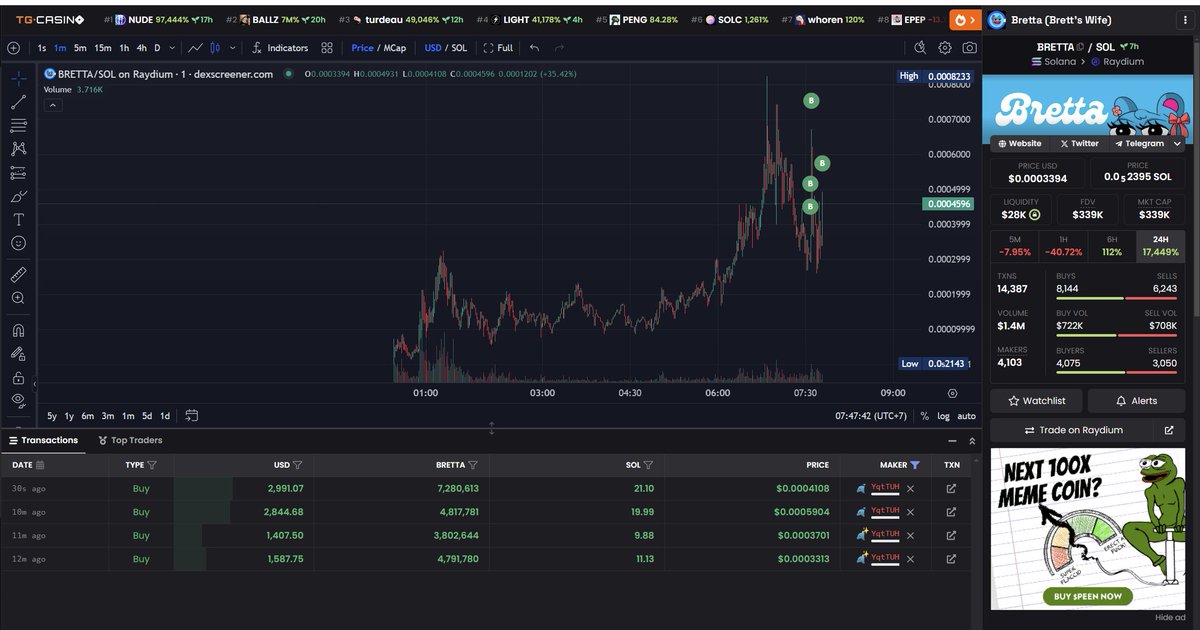This screenshot has height=630, width=1200.
Task: Select the 1s time interval
Action: tap(42, 48)
